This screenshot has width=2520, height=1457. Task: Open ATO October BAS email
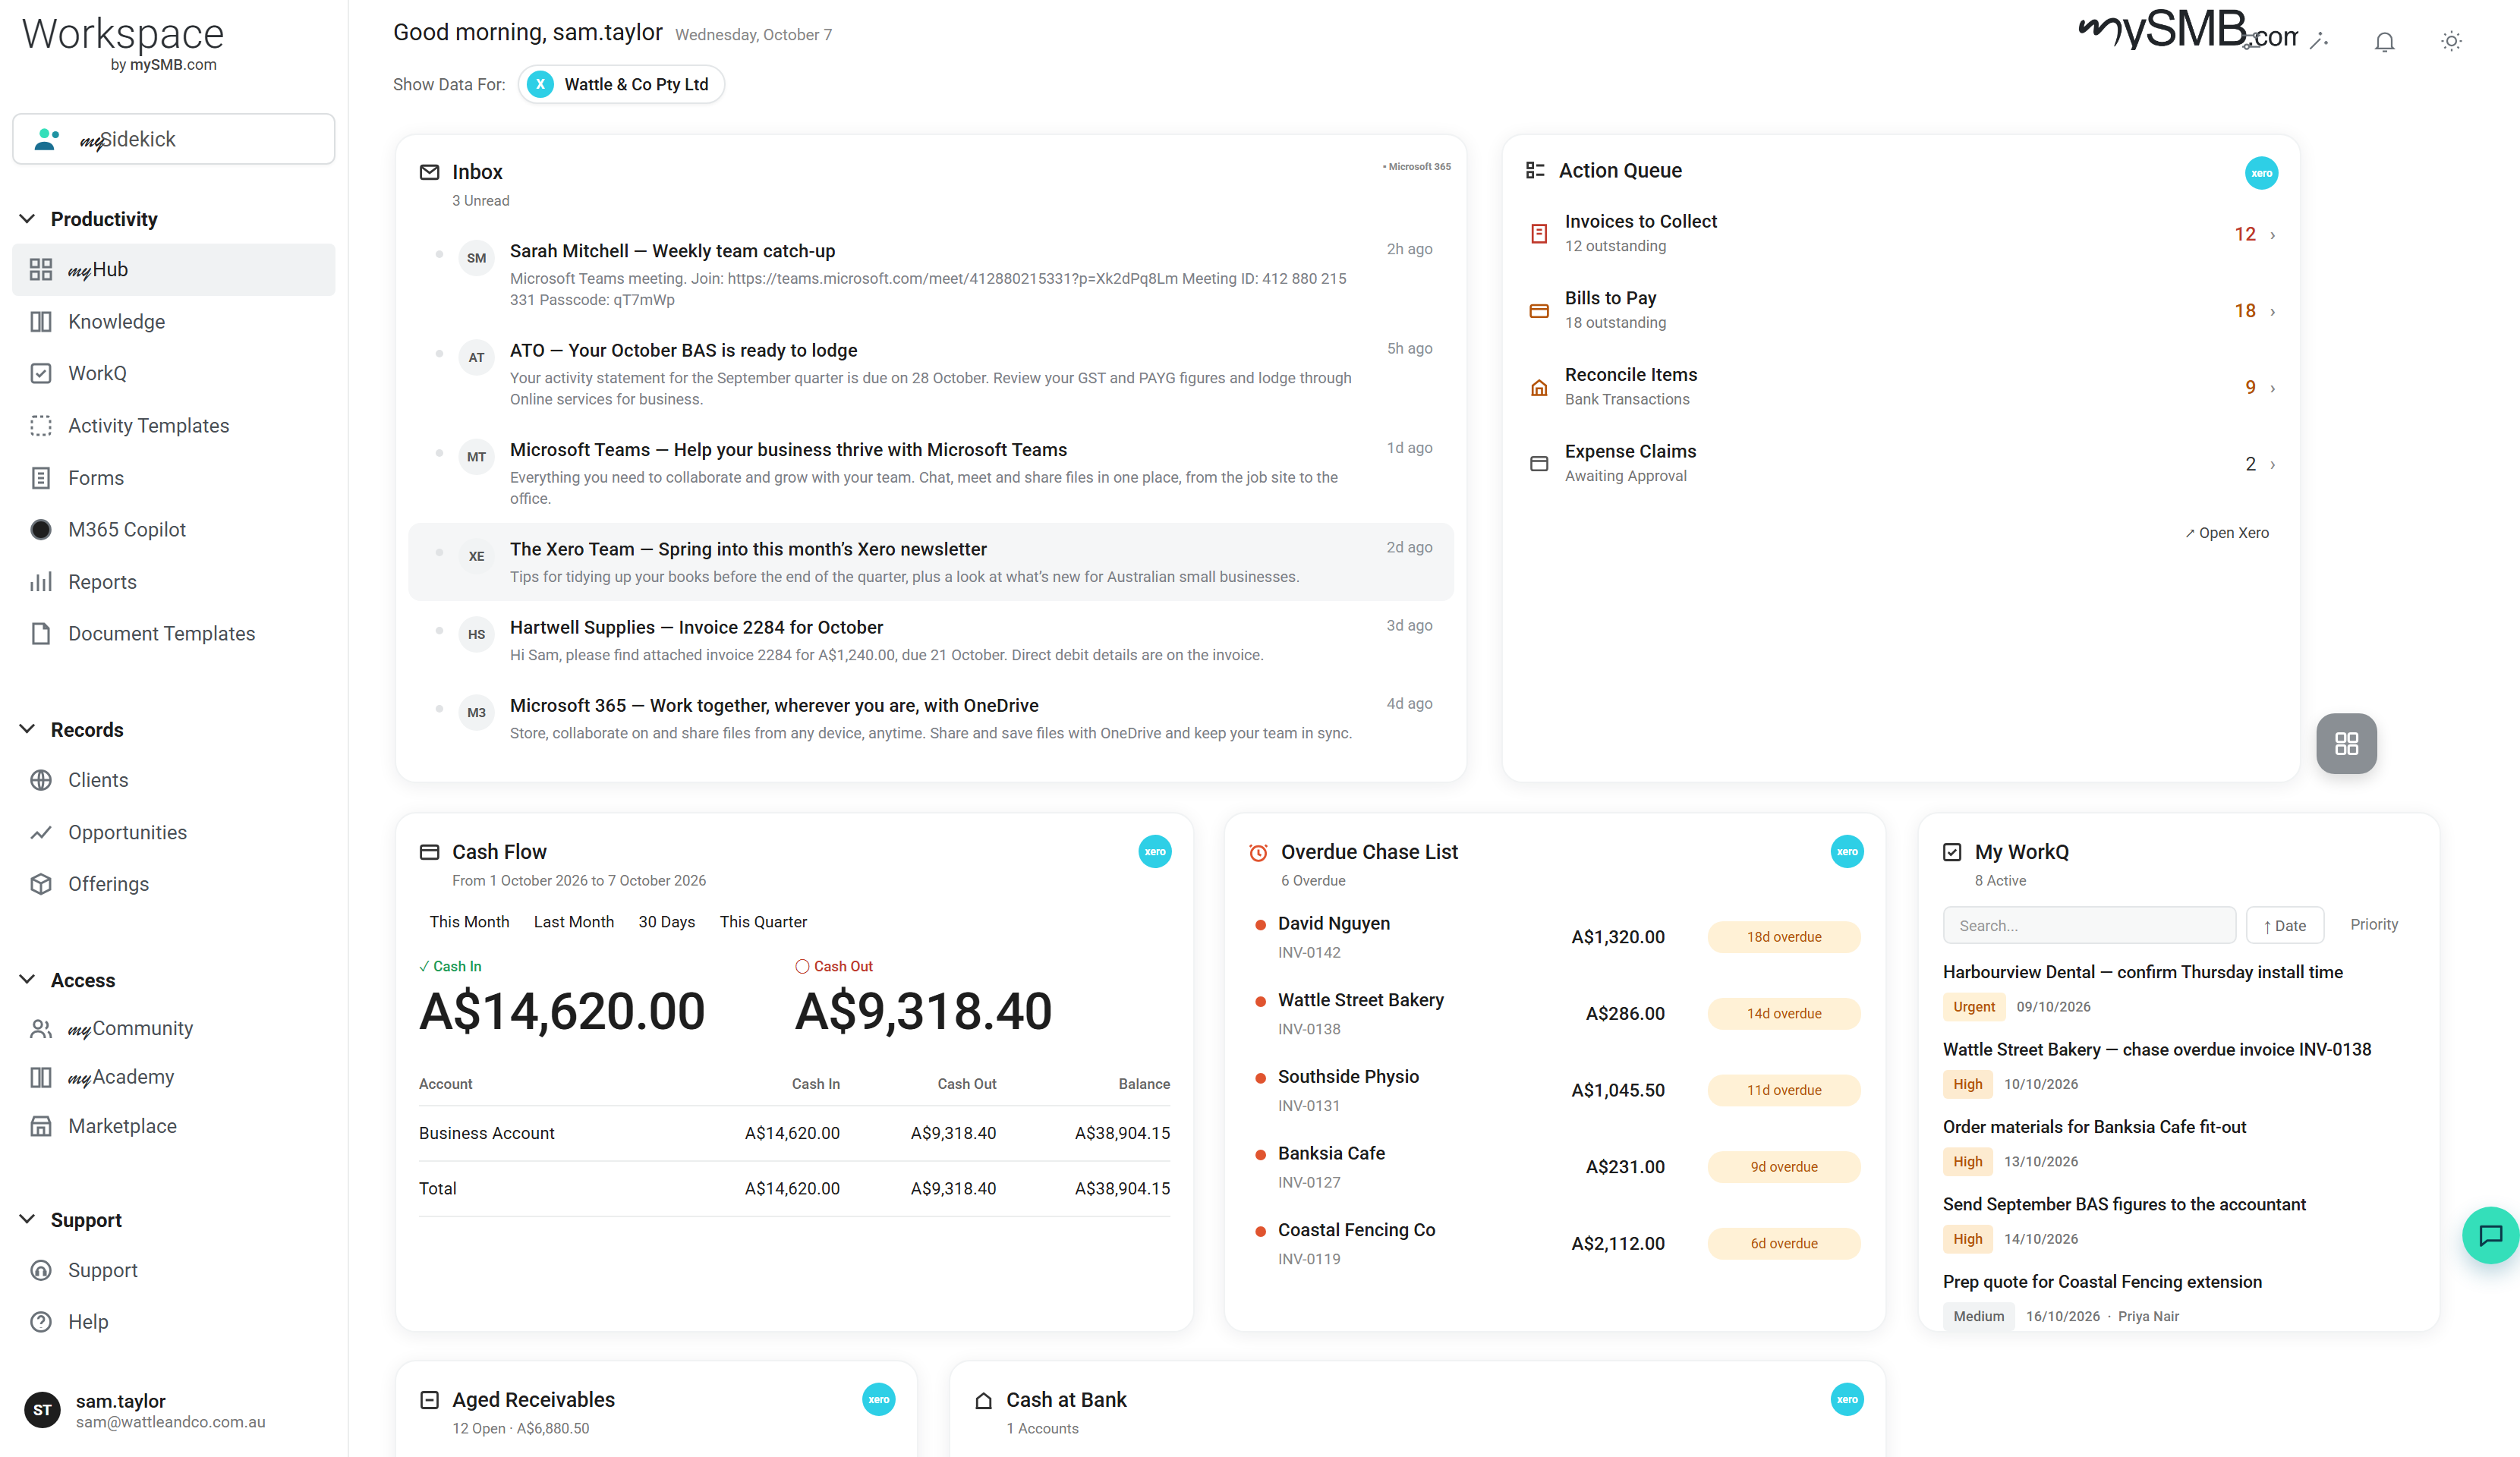(931, 374)
